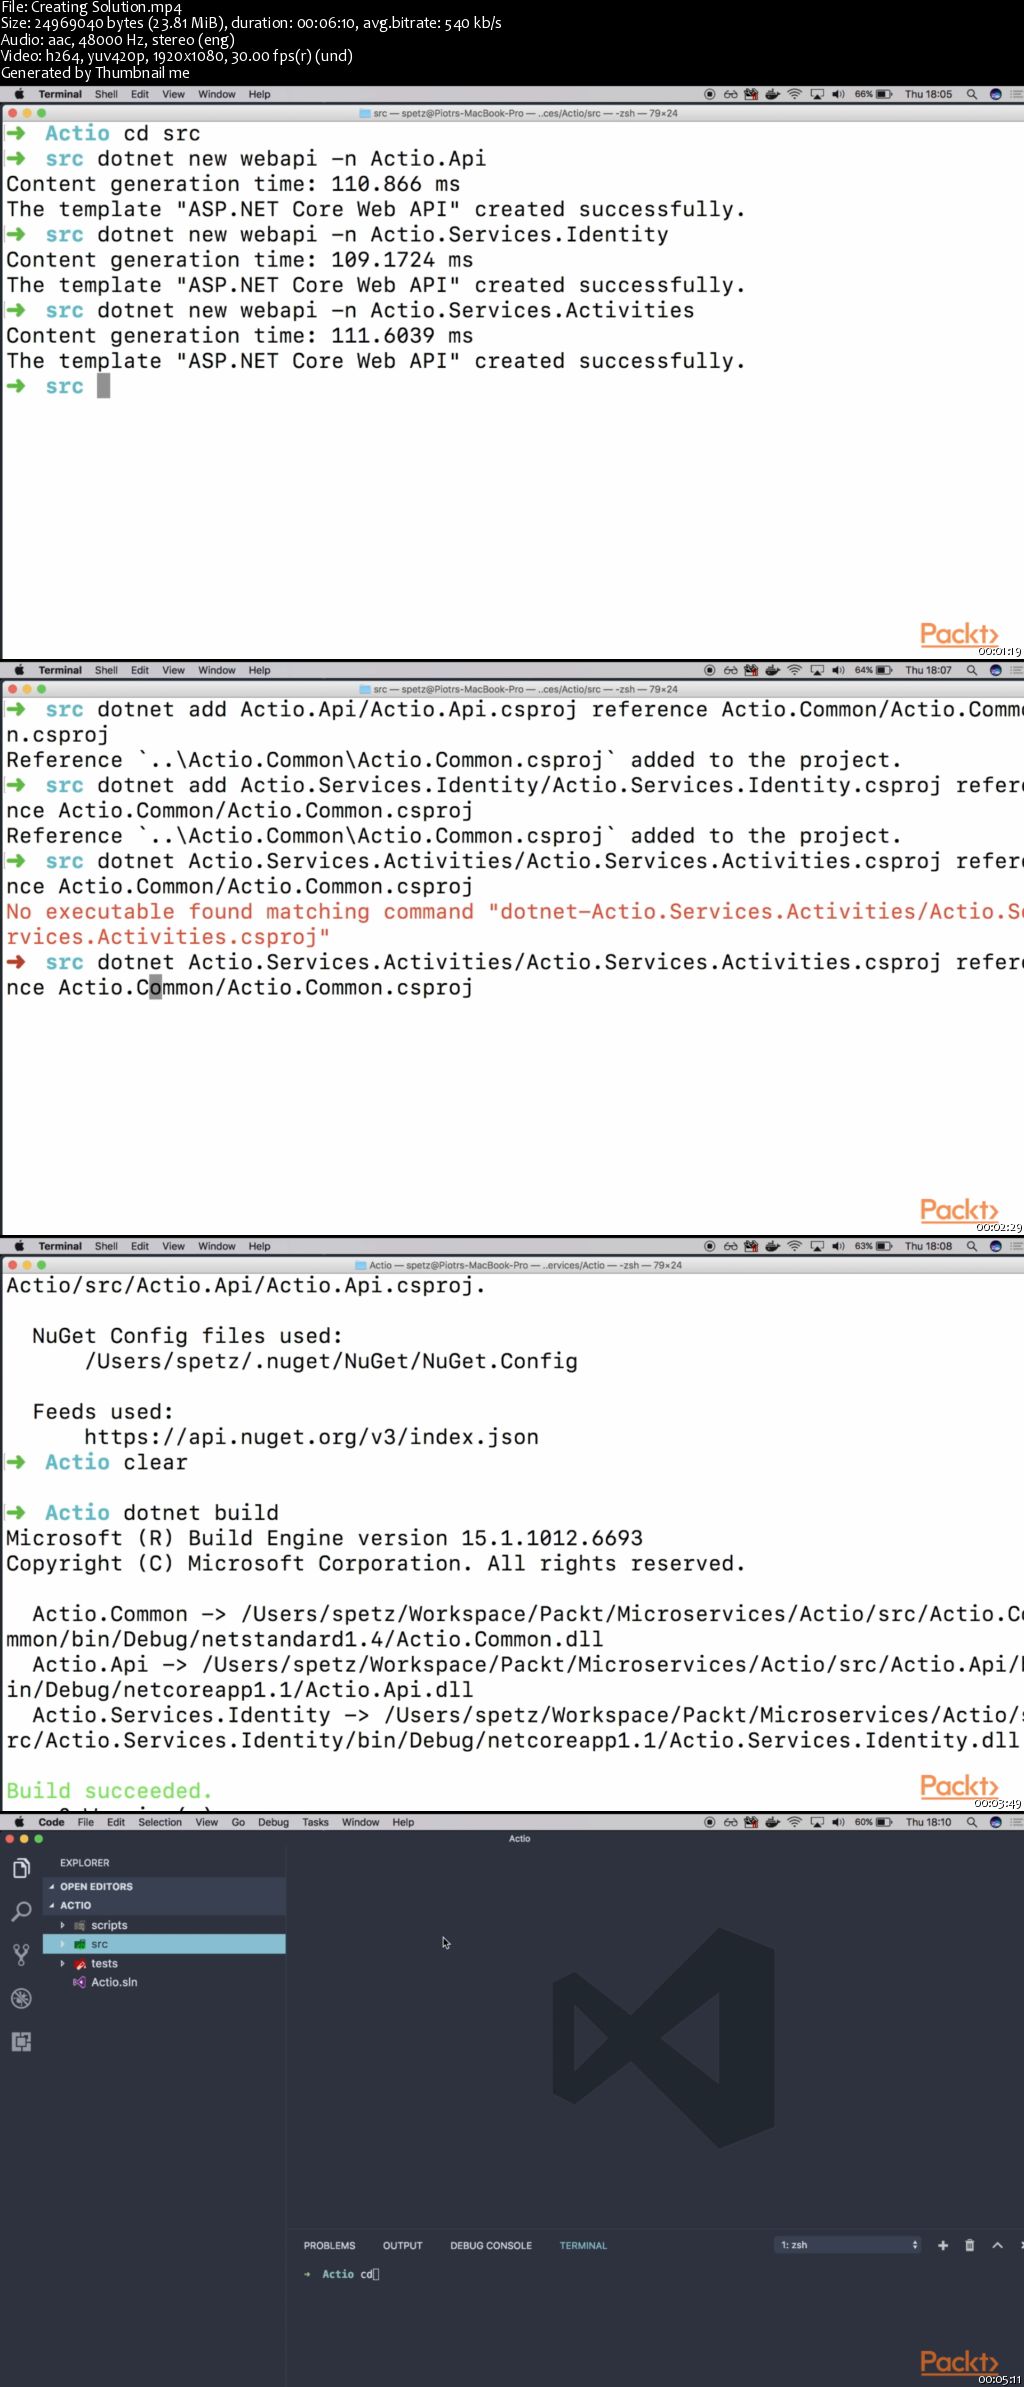
Task: Select the tests folder name in Explorer
Action: [104, 1963]
